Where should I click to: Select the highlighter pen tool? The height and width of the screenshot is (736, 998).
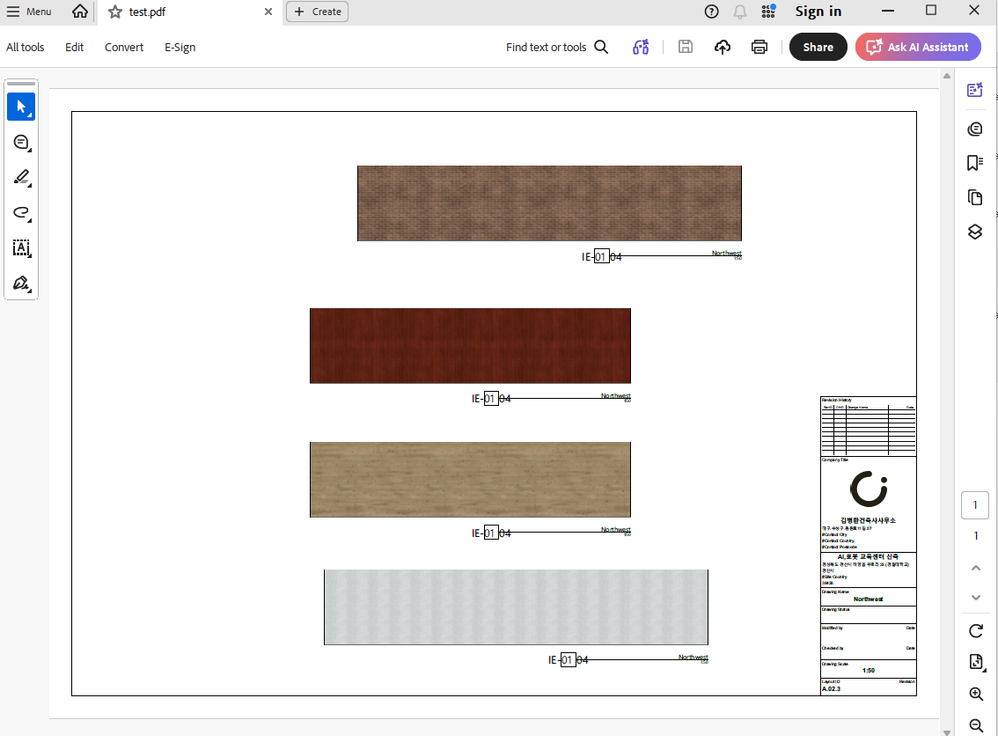coord(21,178)
